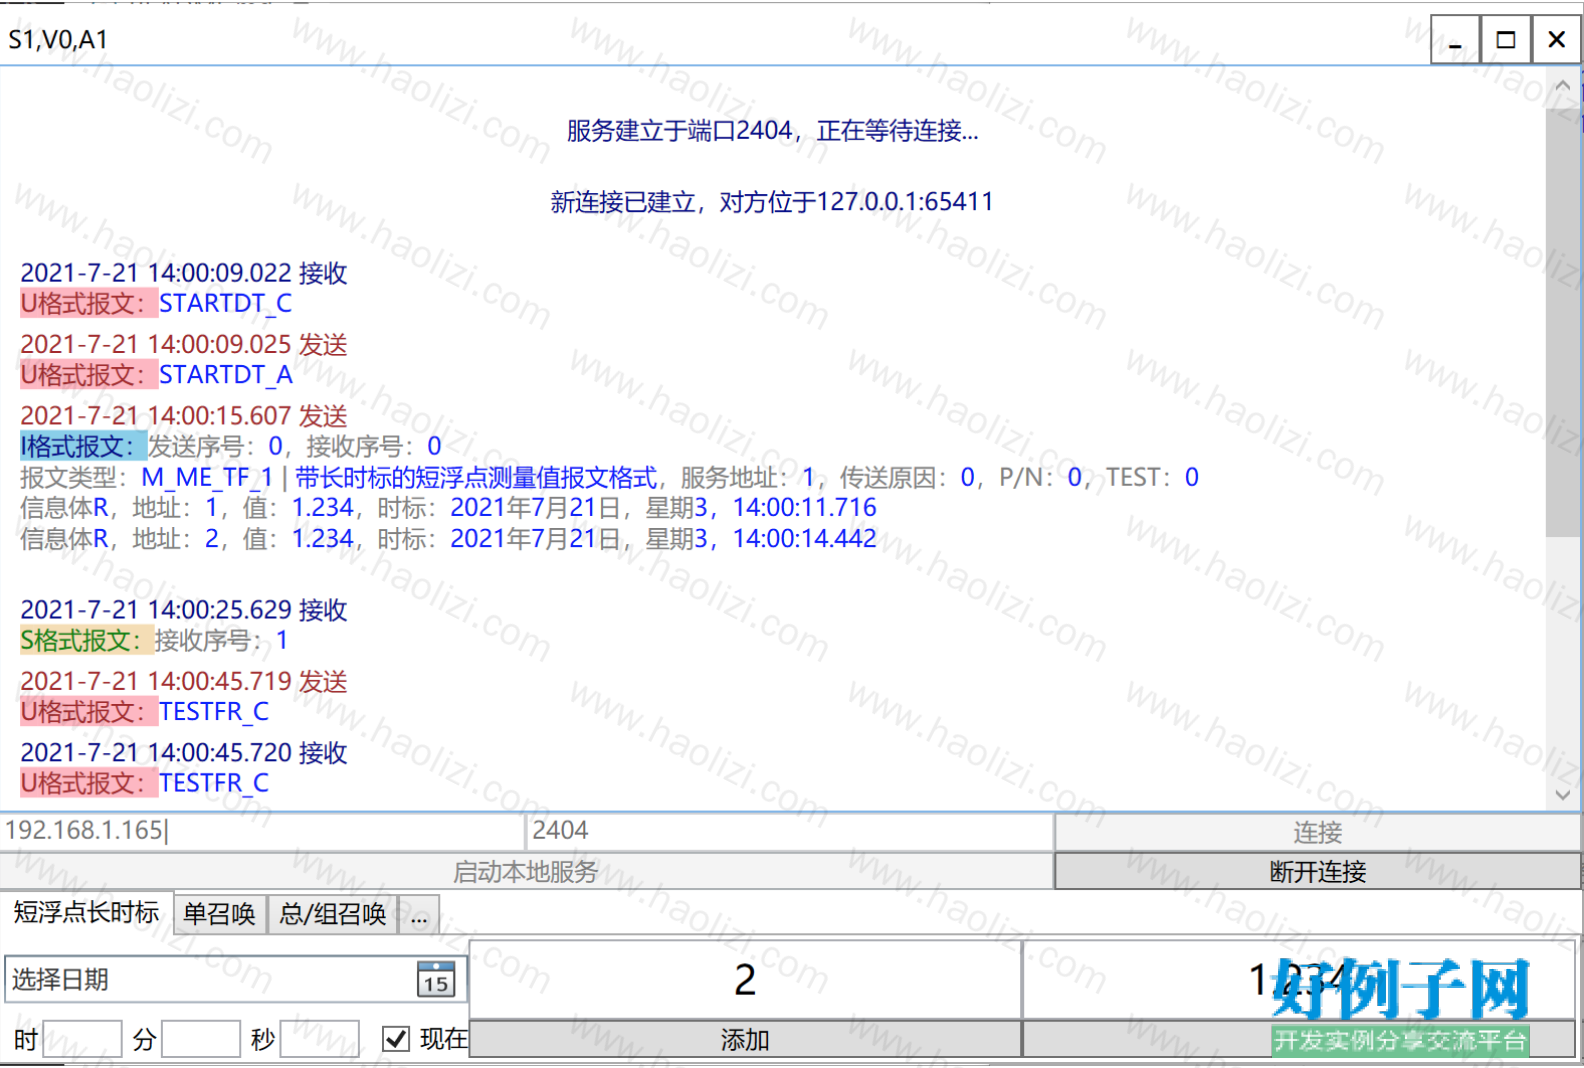The image size is (1584, 1068).
Task: Click the 选择日期 date field
Action: click(x=234, y=980)
